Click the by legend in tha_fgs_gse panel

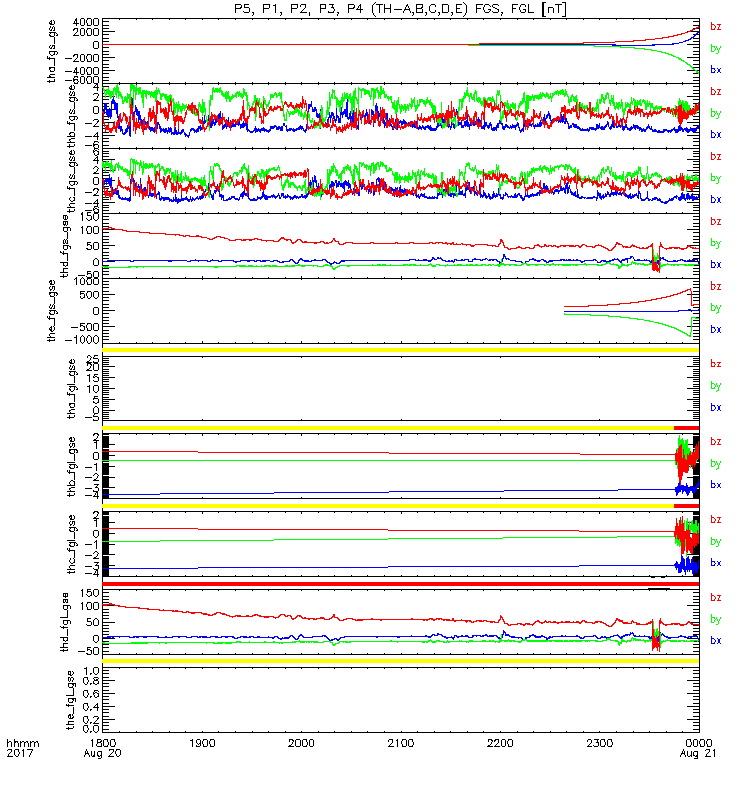click(716, 48)
